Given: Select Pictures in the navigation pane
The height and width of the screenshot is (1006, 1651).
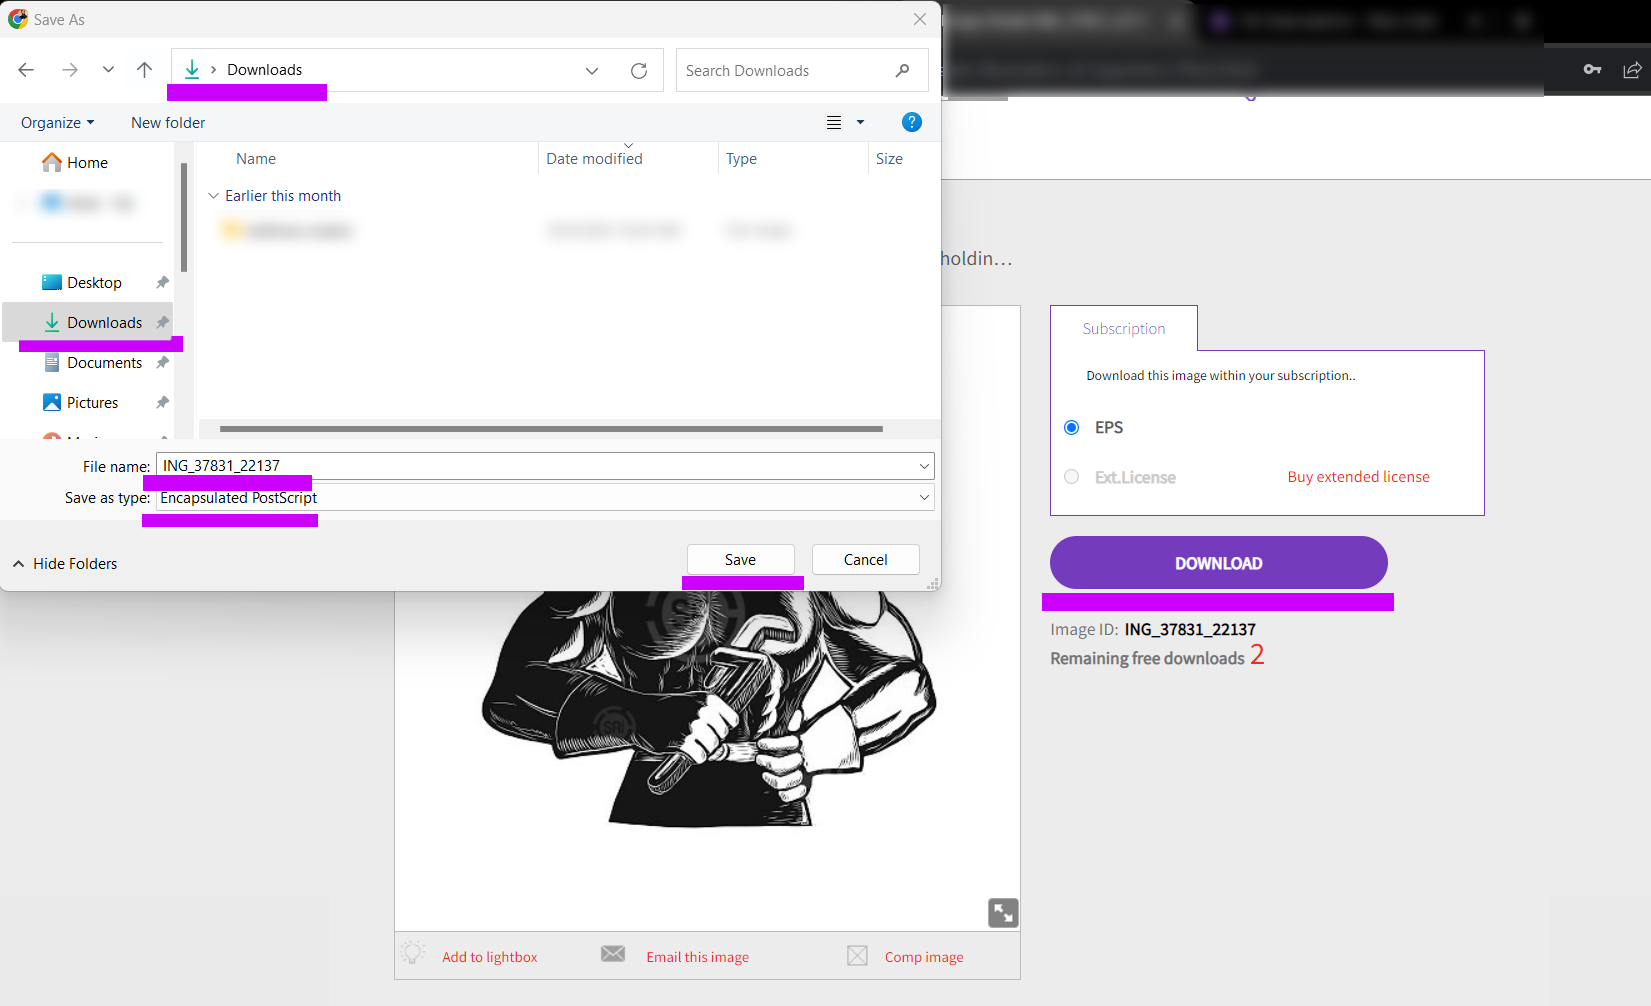Looking at the screenshot, I should [x=81, y=403].
